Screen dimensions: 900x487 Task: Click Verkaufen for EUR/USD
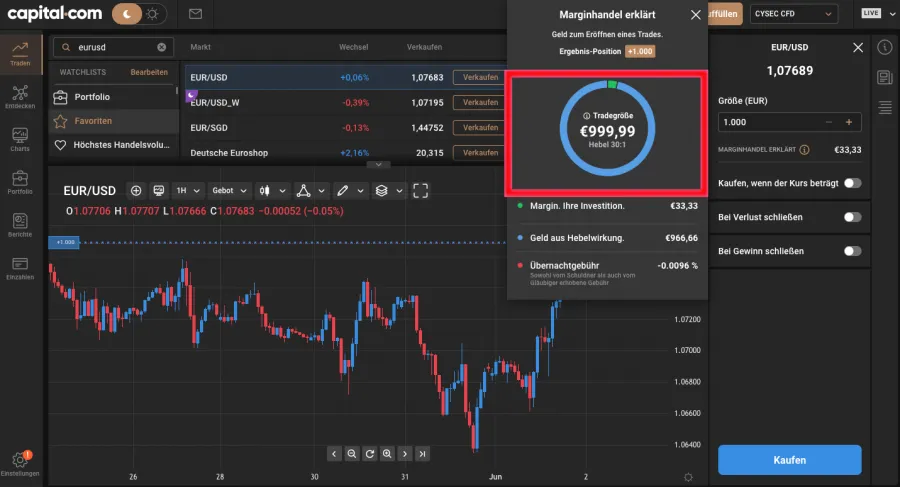click(480, 77)
